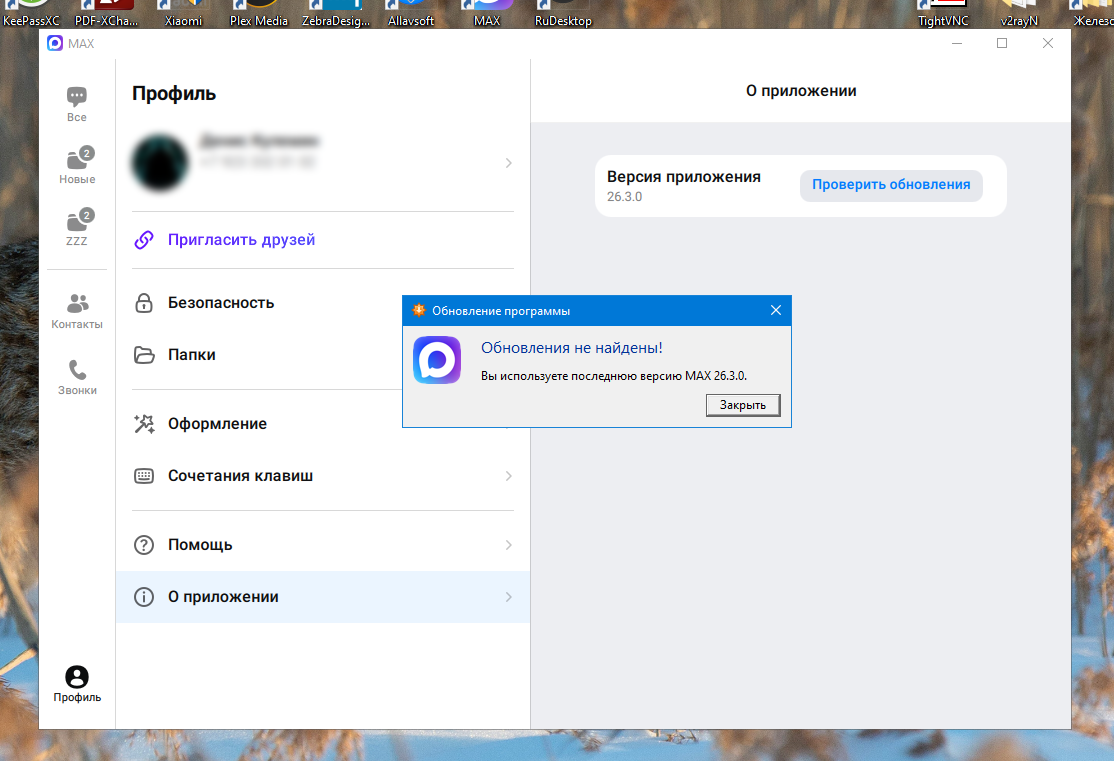
Task: Click the magic wand Оформление icon
Action: pos(144,423)
